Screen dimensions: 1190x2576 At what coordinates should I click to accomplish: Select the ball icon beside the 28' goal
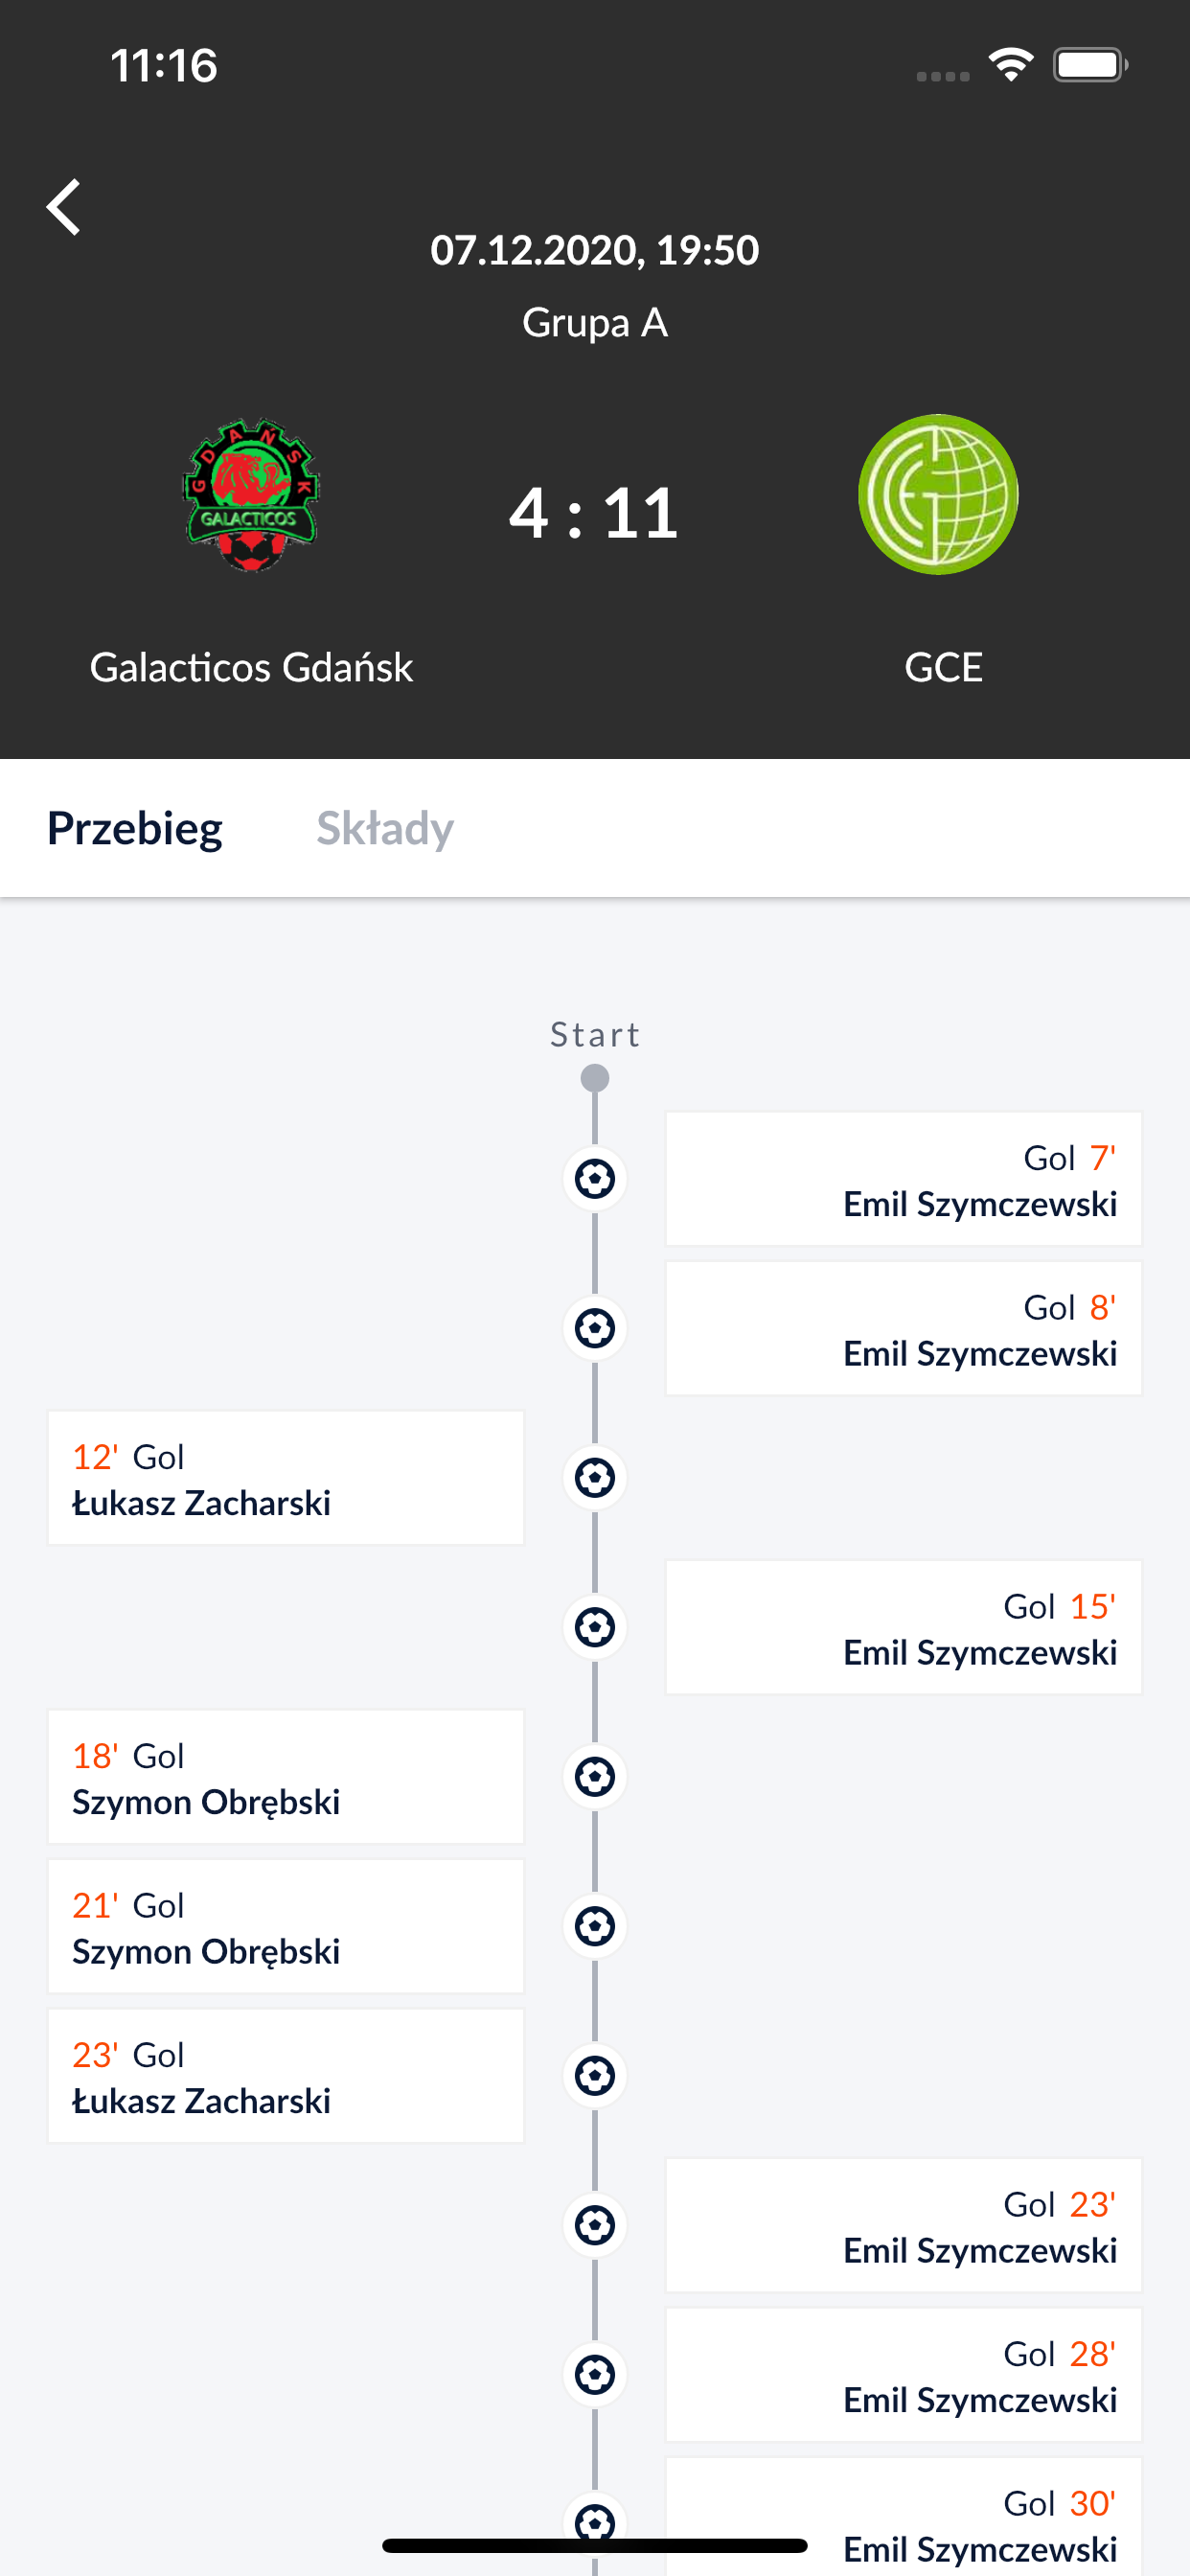(595, 2375)
